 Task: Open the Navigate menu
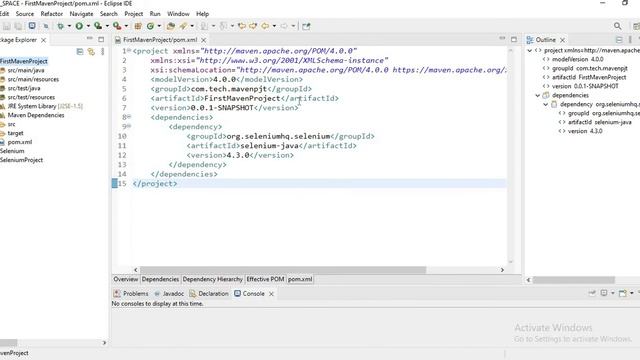[81, 13]
